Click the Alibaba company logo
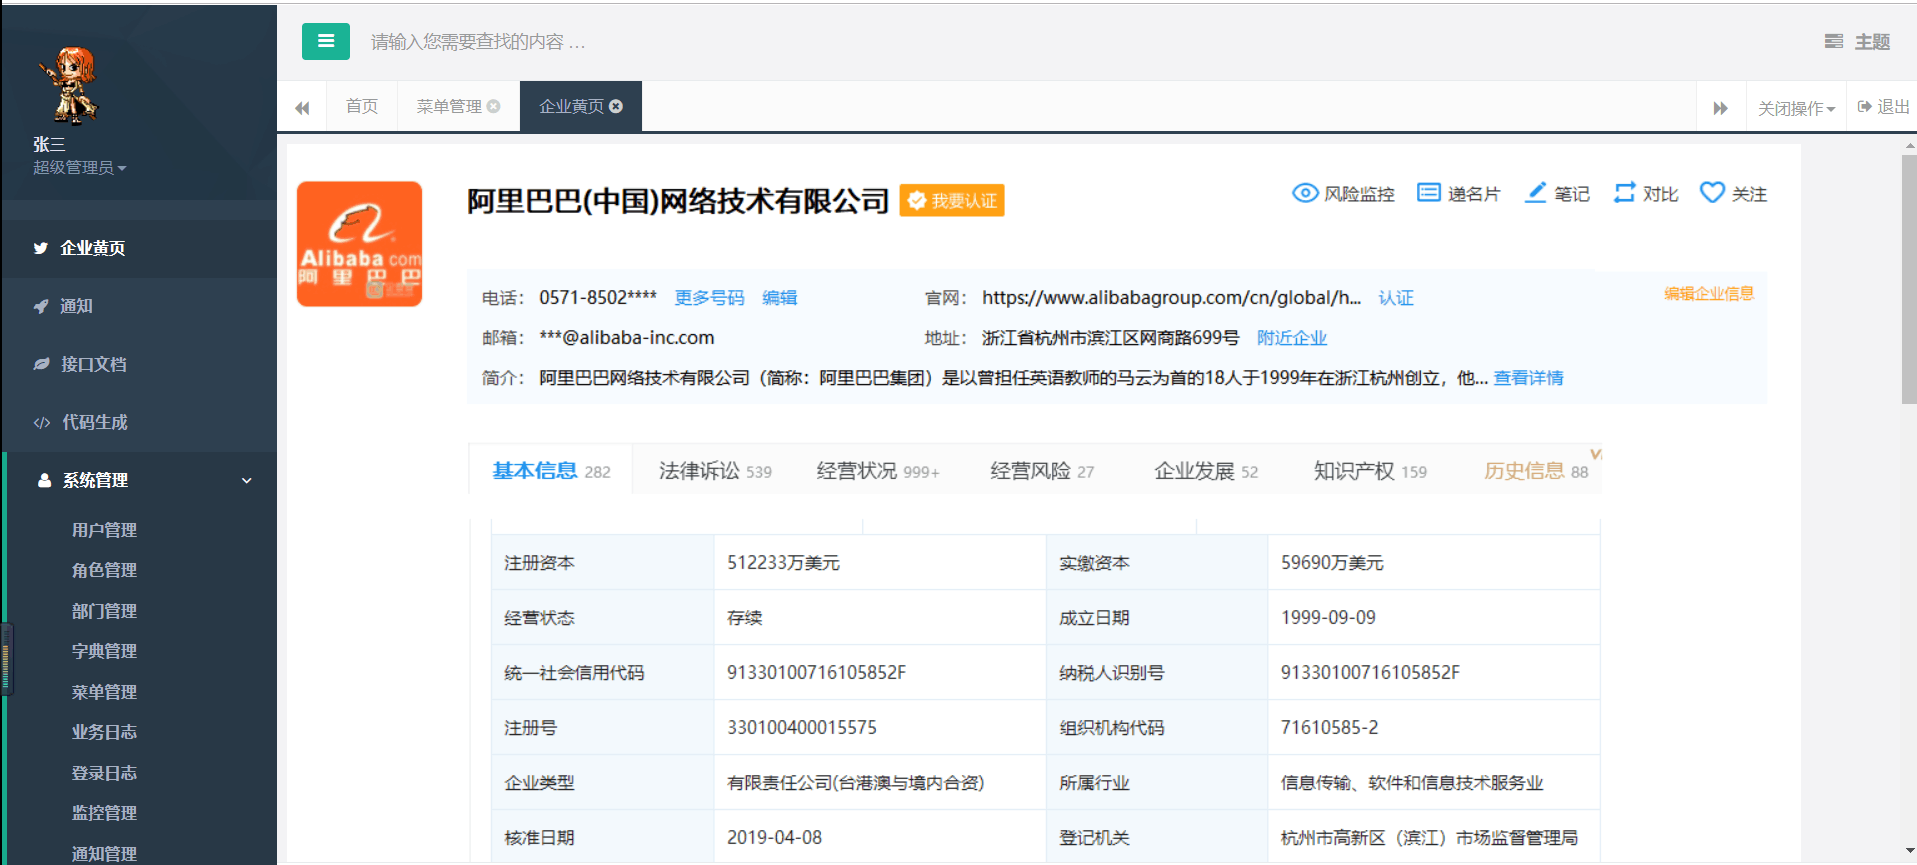This screenshot has width=1917, height=865. coord(359,243)
